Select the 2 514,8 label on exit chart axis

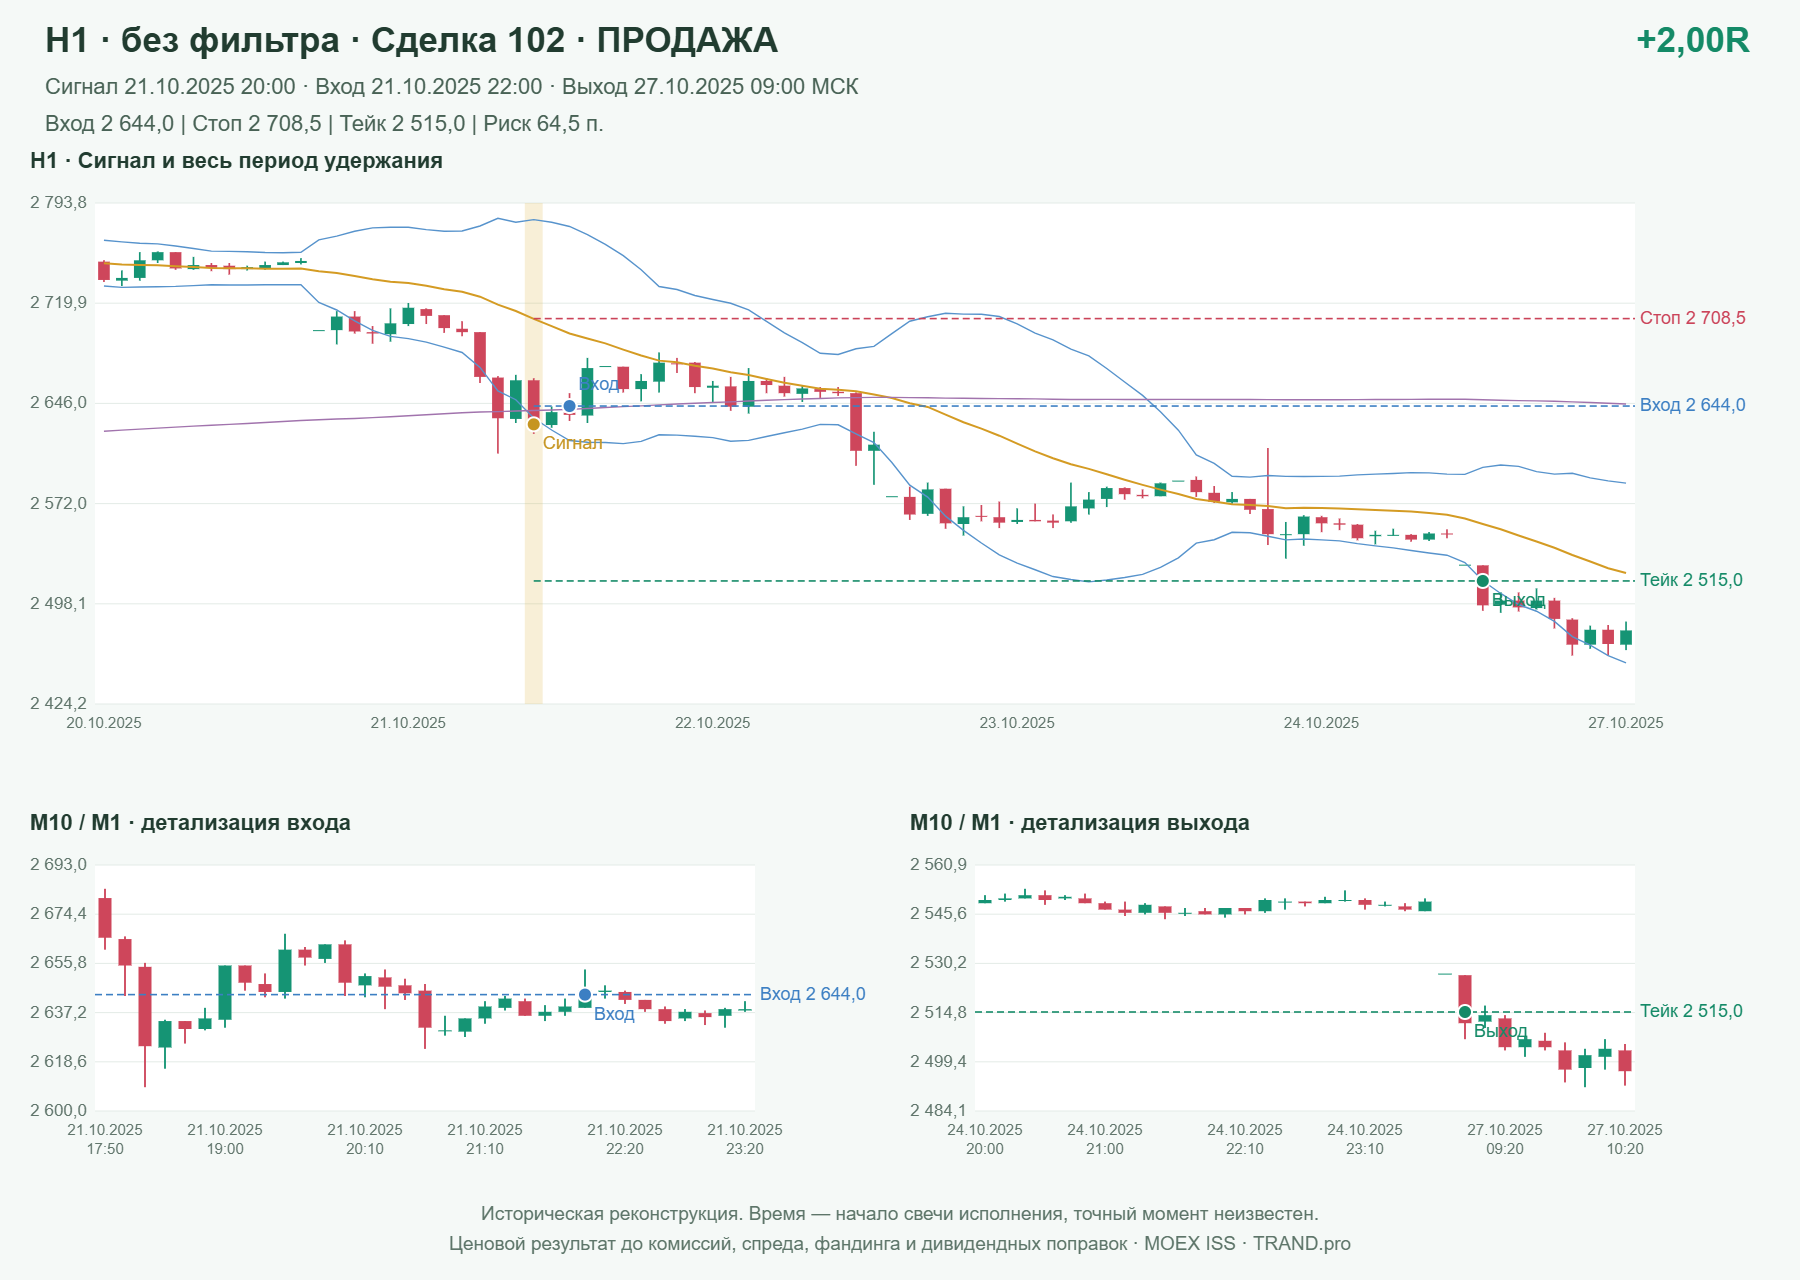click(938, 1012)
